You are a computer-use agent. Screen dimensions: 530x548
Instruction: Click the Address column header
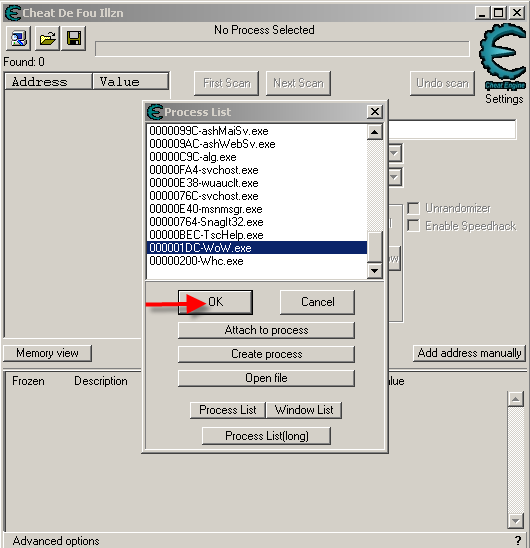click(x=49, y=82)
